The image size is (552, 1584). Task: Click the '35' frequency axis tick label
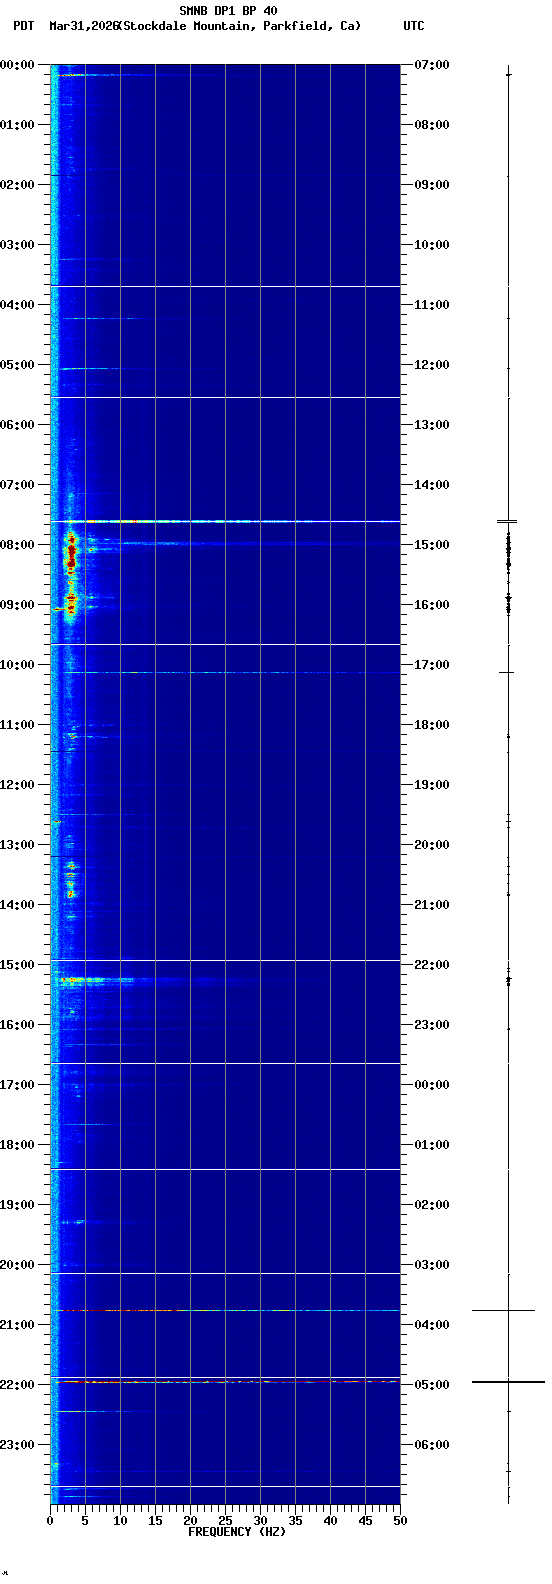coord(295,1521)
